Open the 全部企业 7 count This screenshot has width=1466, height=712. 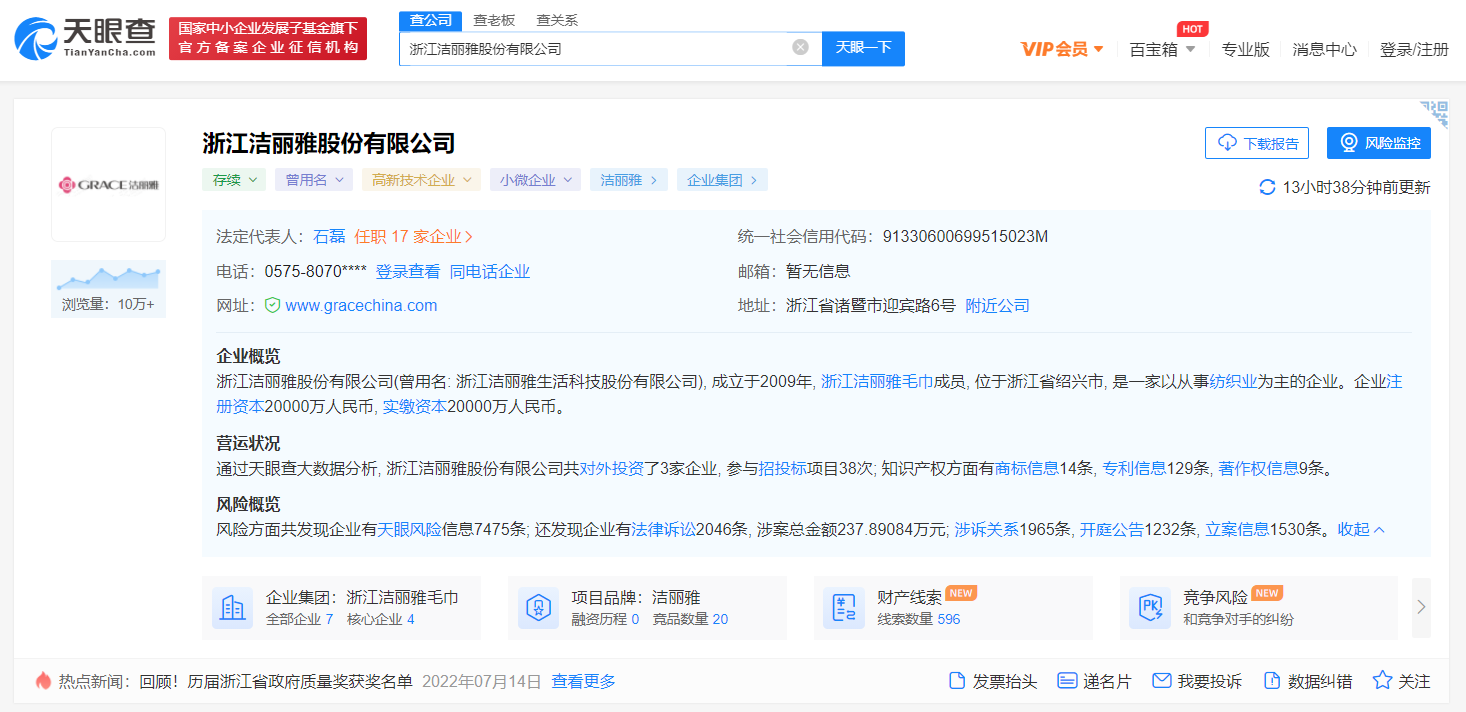pos(300,619)
